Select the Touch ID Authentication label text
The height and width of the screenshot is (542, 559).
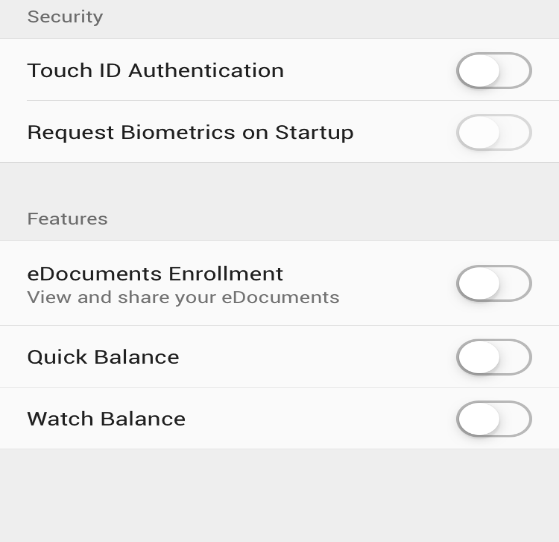point(155,70)
